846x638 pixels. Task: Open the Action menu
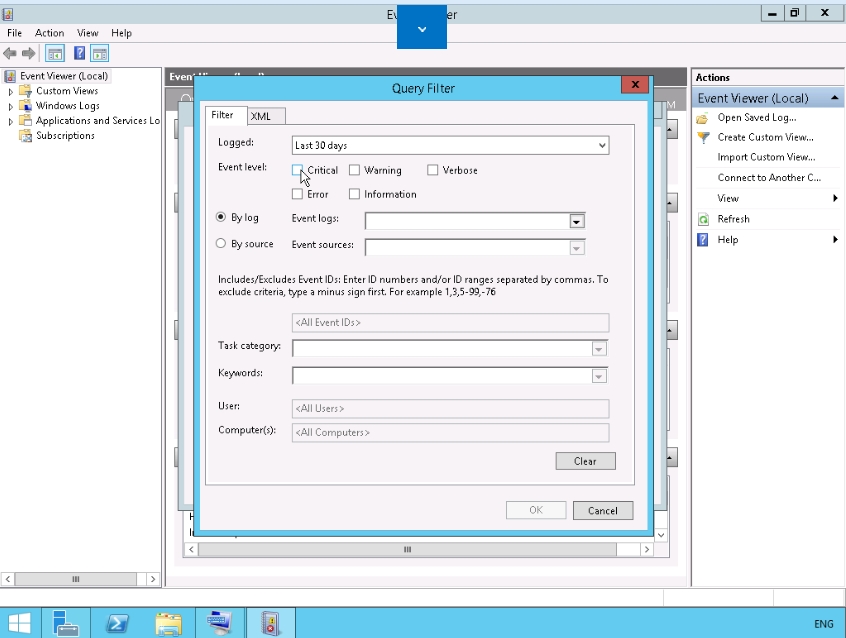tap(49, 33)
